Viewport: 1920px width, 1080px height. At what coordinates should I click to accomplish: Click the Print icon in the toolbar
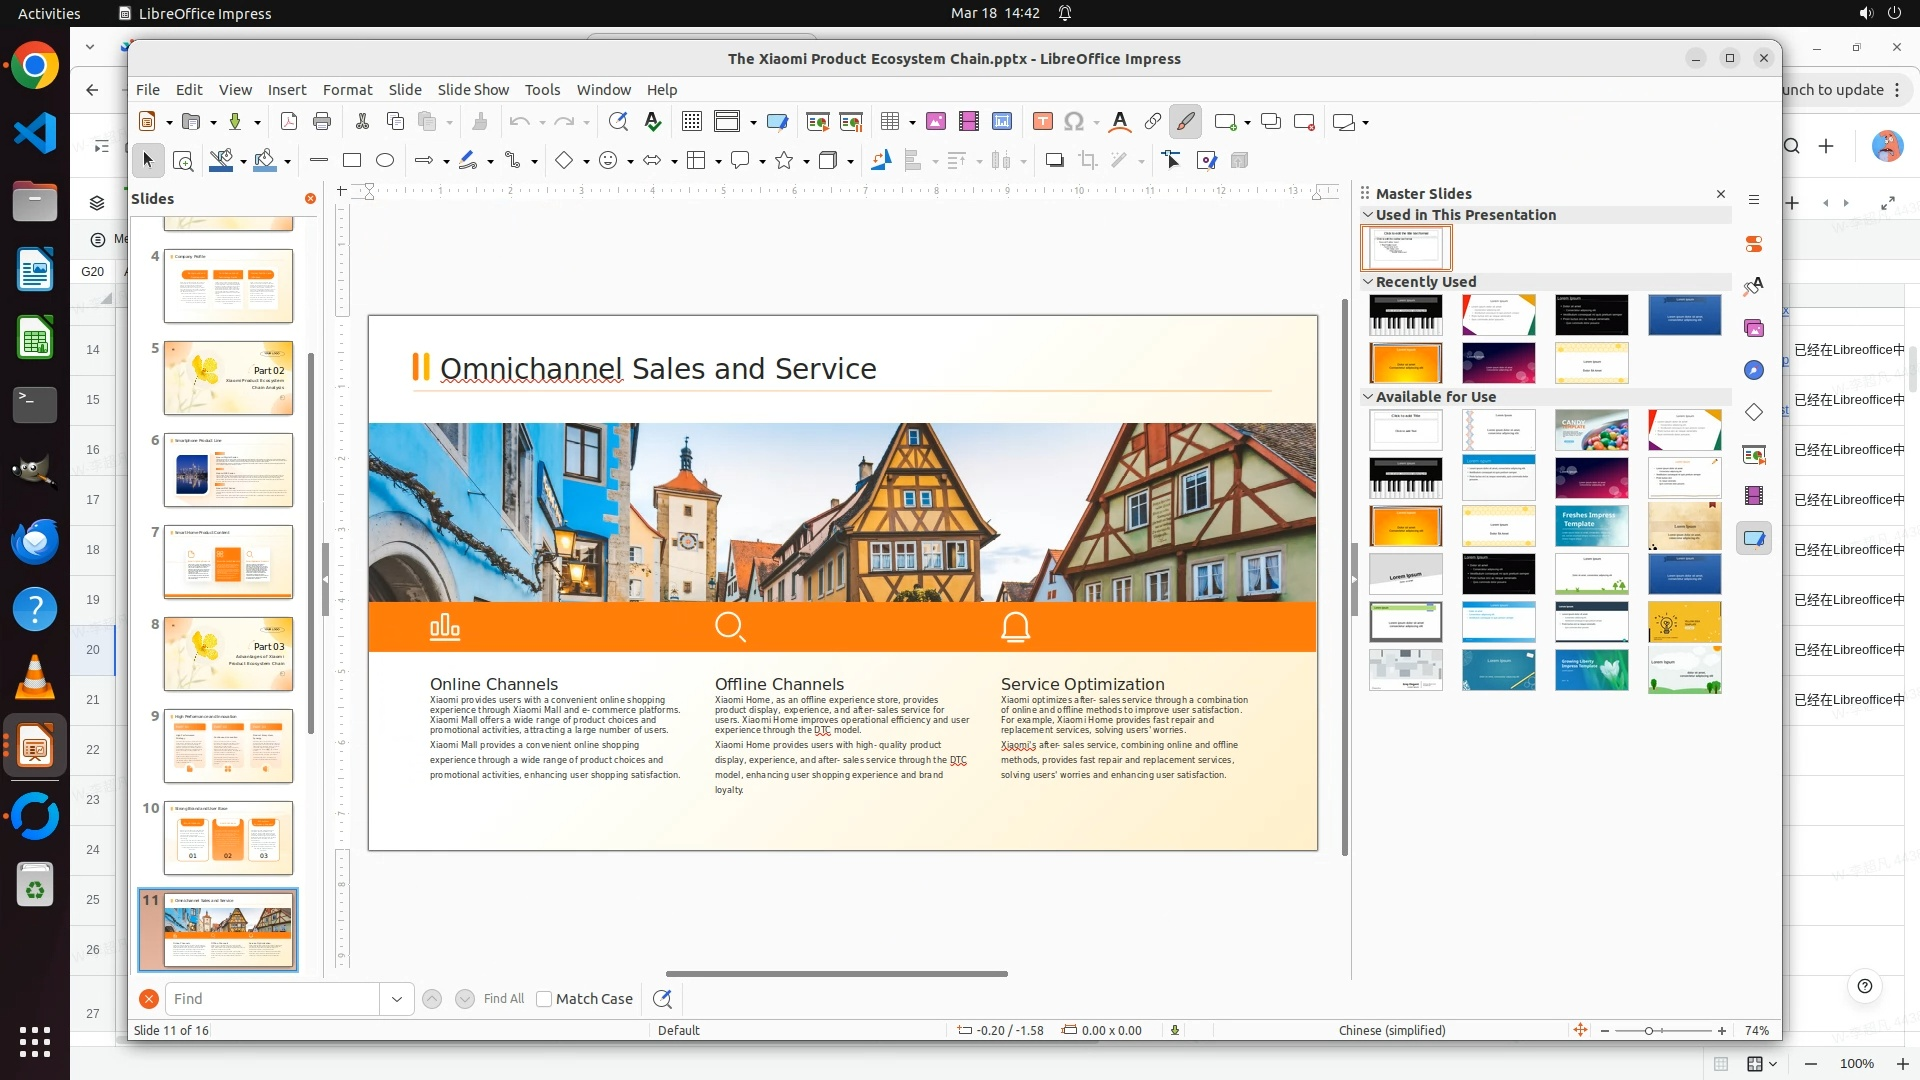[x=322, y=122]
